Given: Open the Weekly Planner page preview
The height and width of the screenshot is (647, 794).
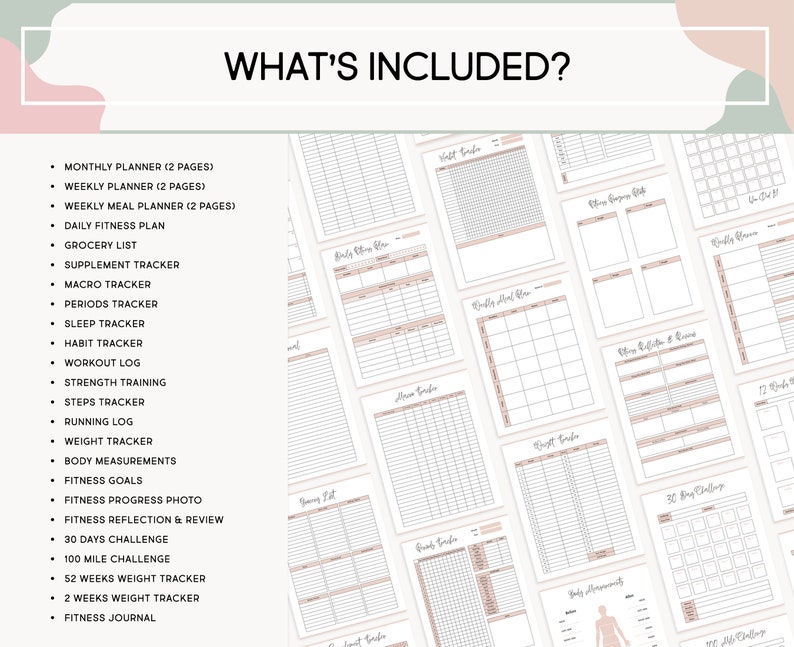Looking at the screenshot, I should click(x=747, y=294).
